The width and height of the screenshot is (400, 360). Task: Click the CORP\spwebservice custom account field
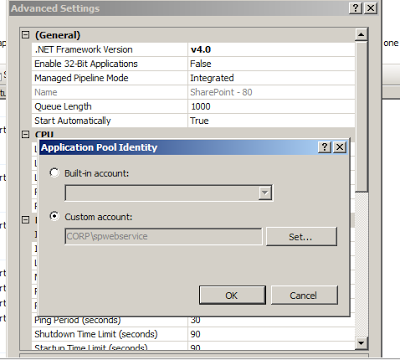[163, 236]
